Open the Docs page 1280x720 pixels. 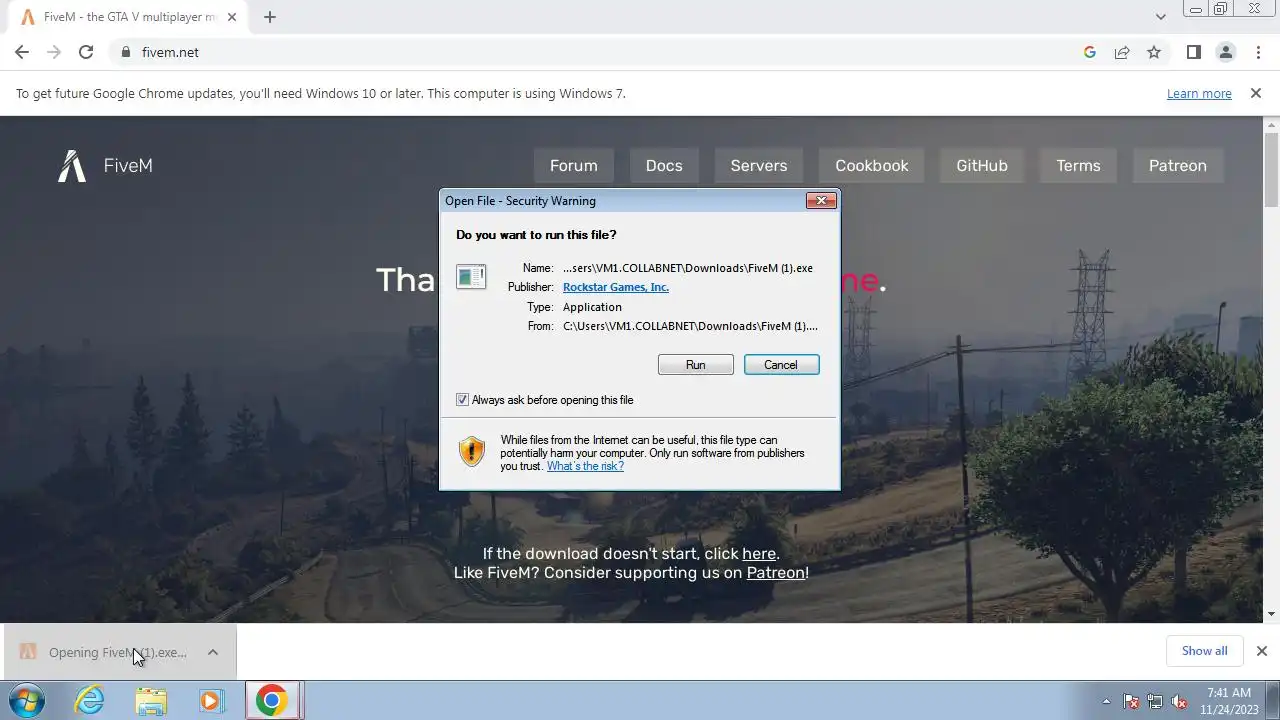(x=664, y=166)
